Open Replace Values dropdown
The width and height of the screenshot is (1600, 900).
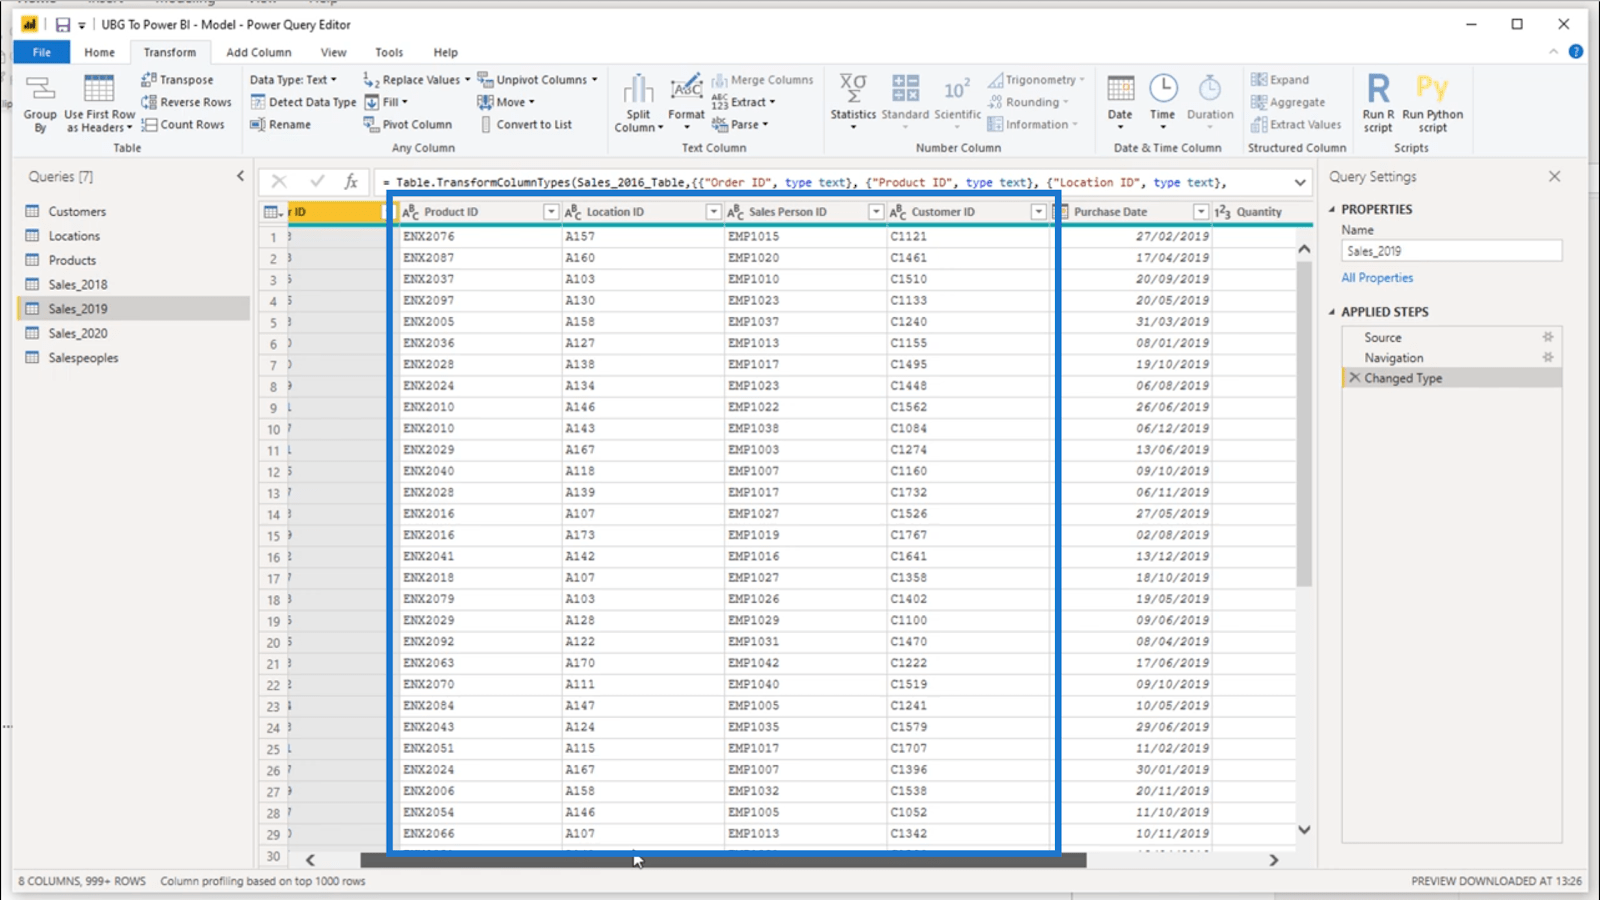point(417,80)
